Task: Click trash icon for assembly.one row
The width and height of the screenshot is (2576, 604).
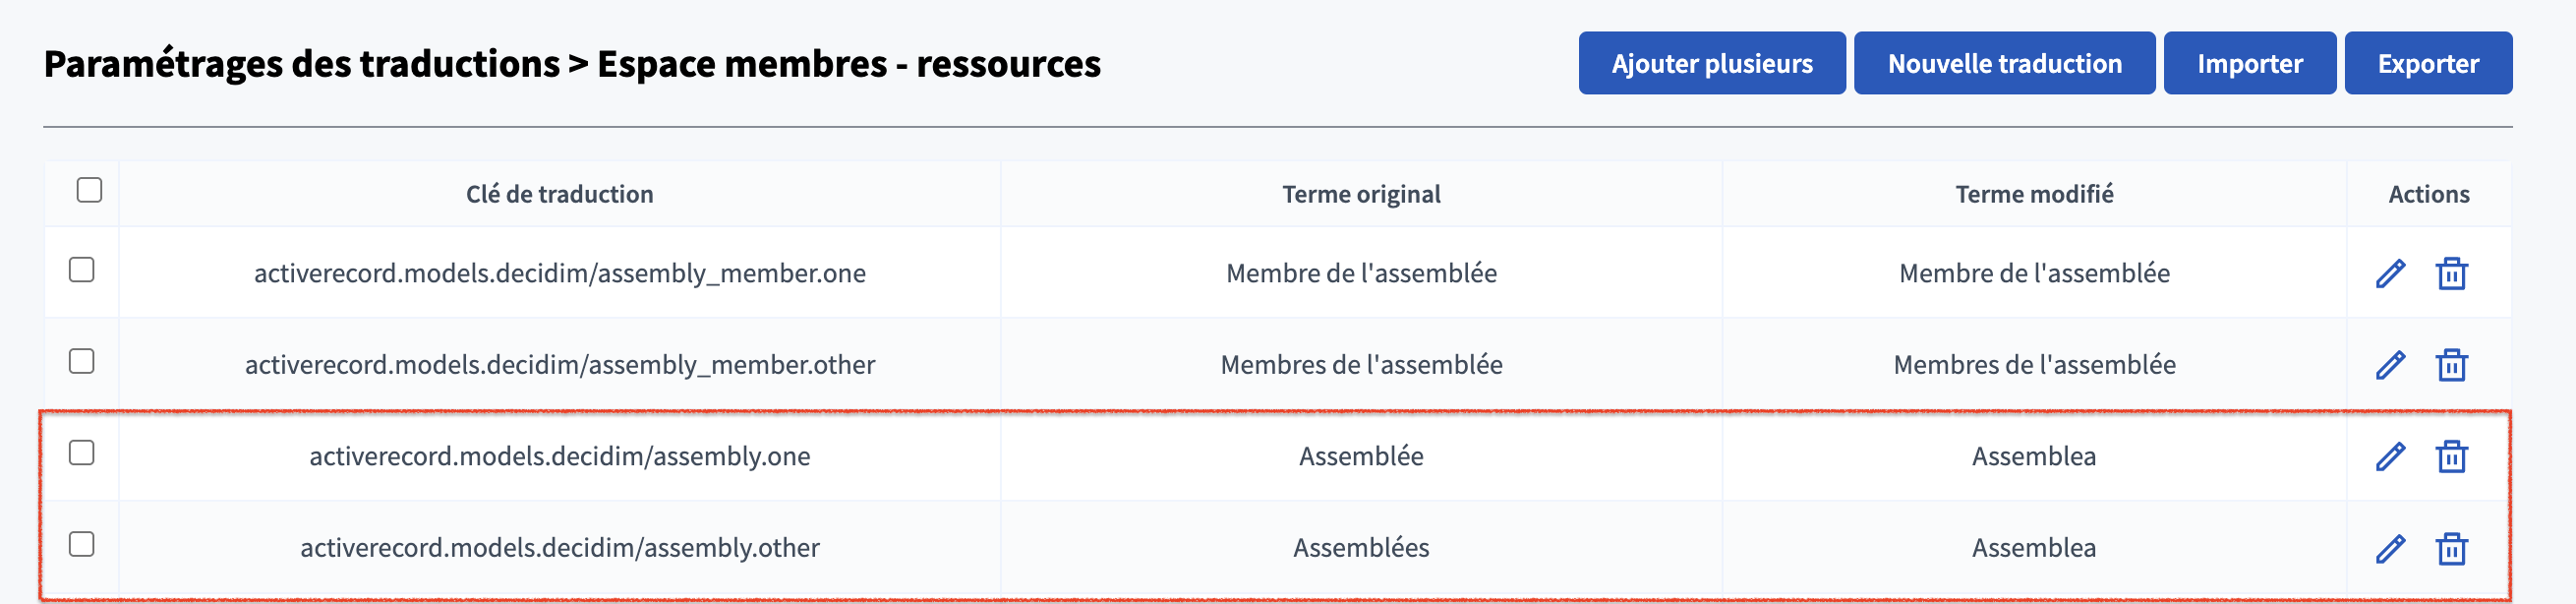Action: (2451, 457)
